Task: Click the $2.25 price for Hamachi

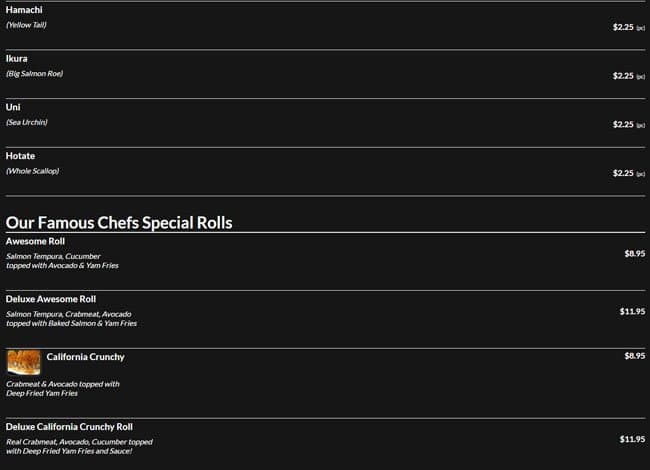Action: [623, 27]
